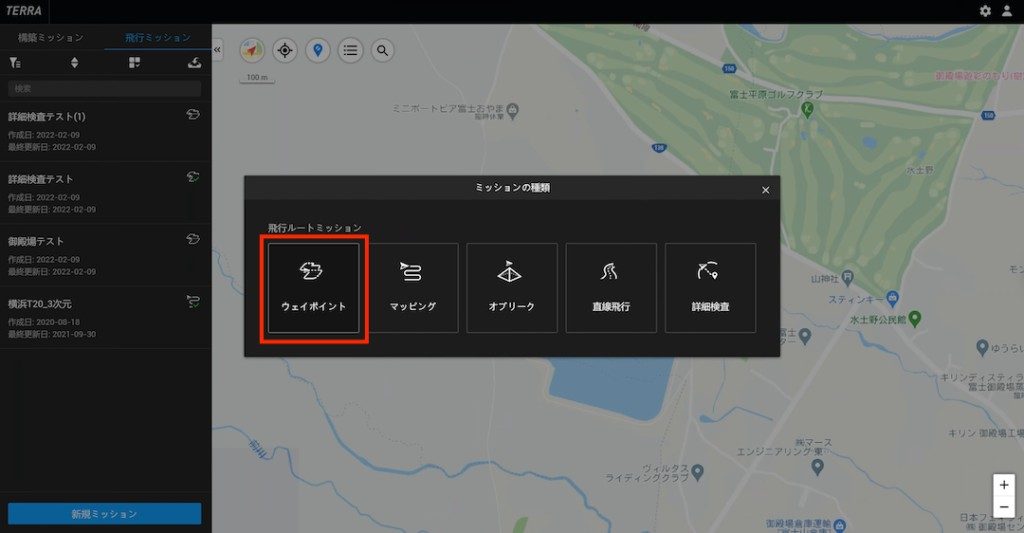Open the filter icon in mission panel
Image resolution: width=1024 pixels, height=533 pixels.
[15, 63]
